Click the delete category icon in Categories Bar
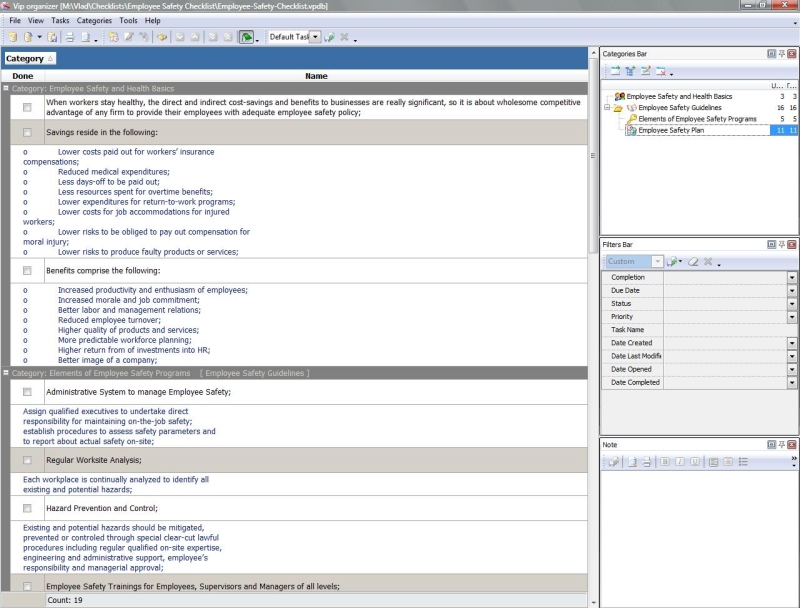Viewport: 800px width, 608px height. click(x=660, y=71)
